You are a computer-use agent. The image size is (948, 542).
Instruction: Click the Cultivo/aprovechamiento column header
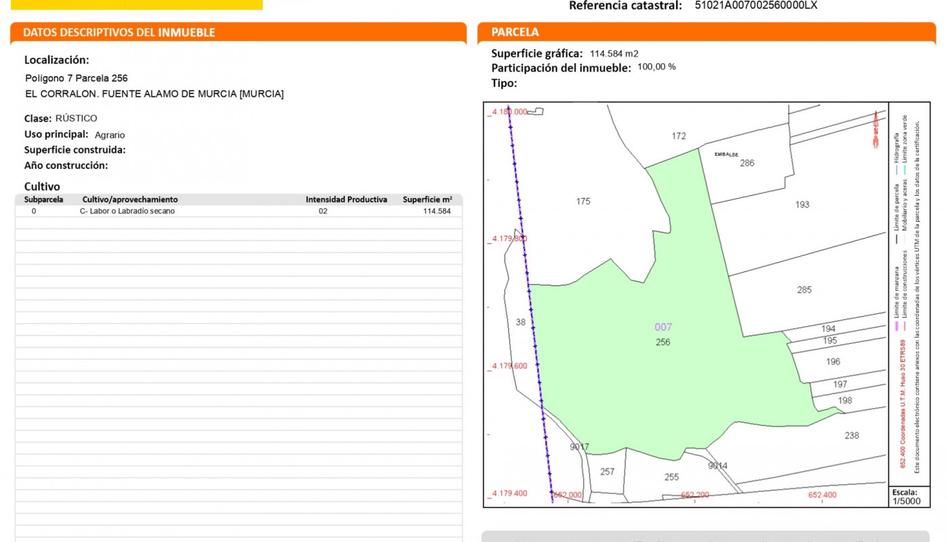click(130, 199)
